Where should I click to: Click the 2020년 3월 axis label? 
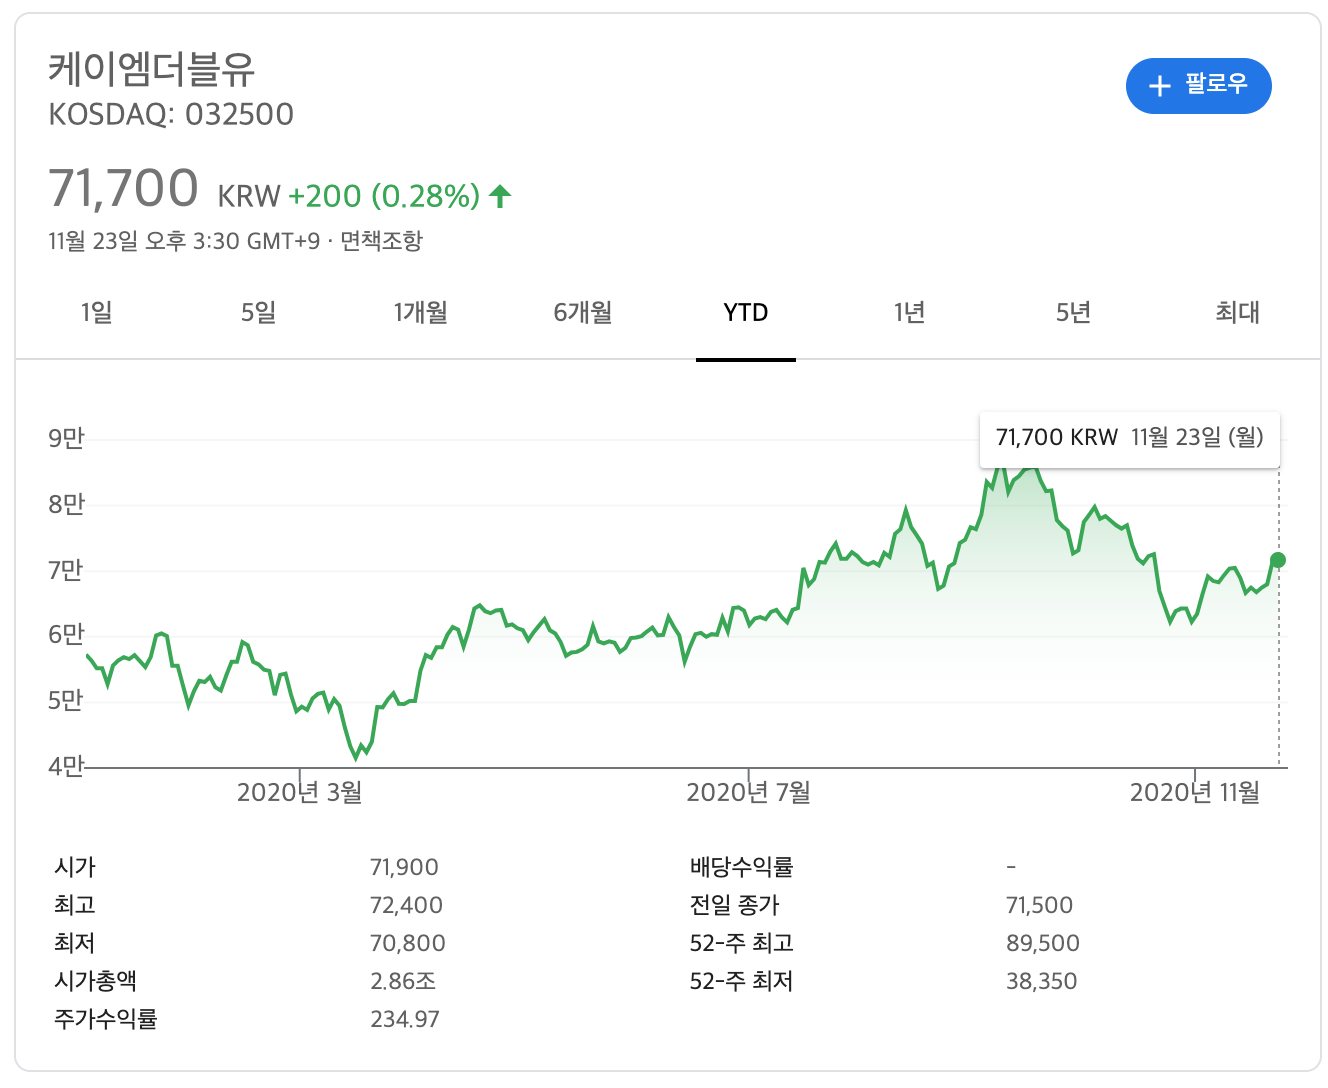(x=299, y=793)
